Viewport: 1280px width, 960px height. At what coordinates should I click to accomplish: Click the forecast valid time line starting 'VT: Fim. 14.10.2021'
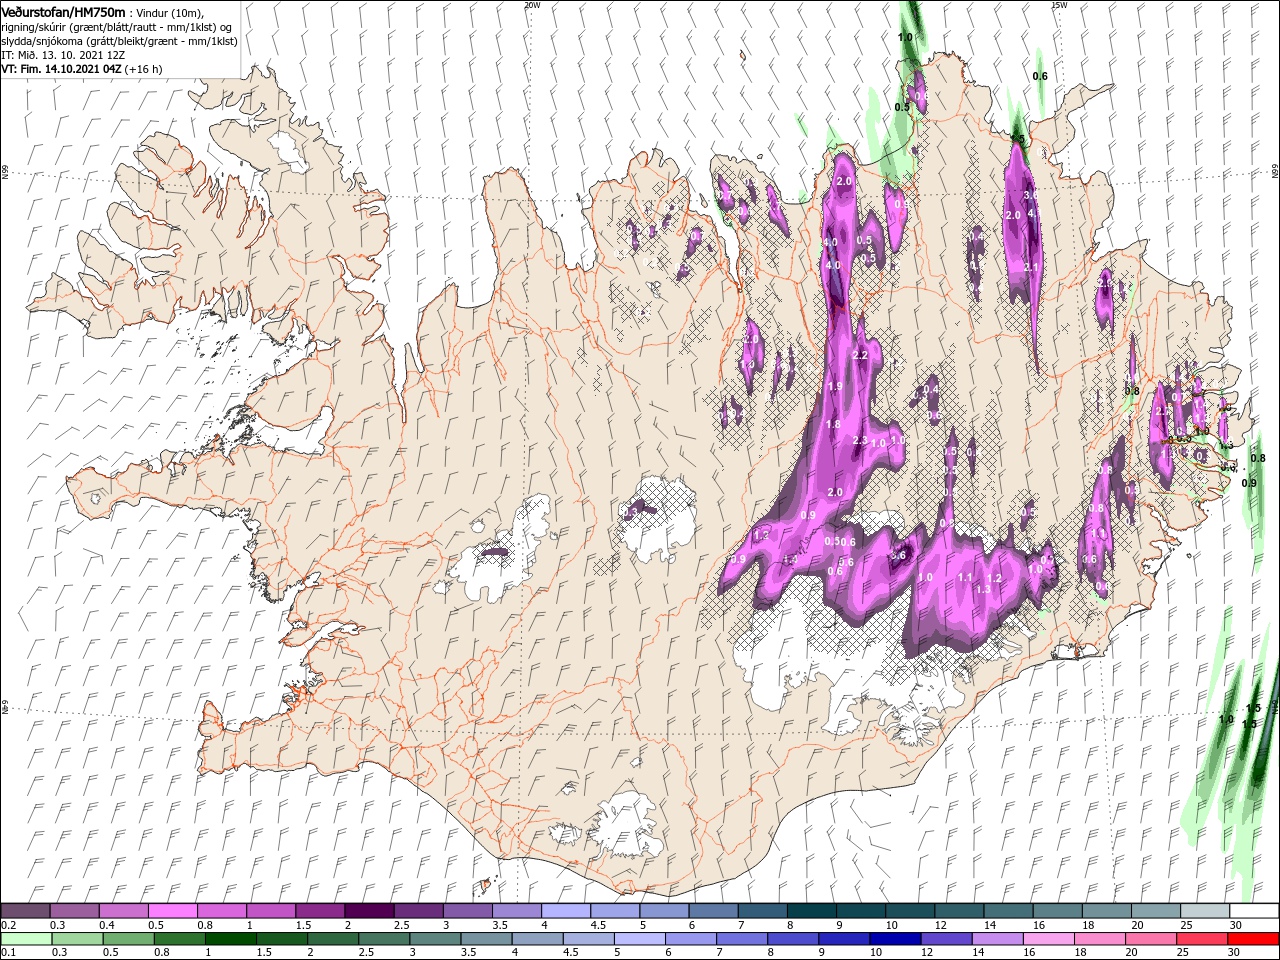[82, 69]
